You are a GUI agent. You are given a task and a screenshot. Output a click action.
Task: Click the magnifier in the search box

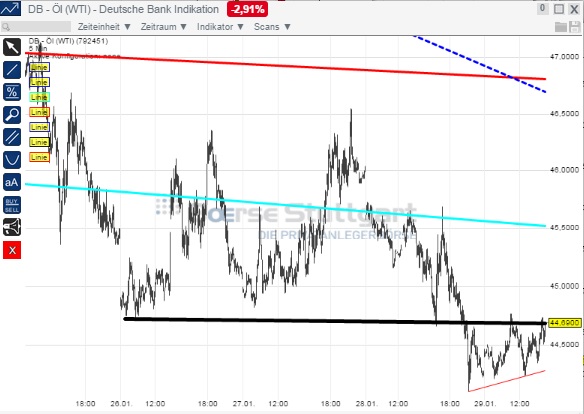click(6, 27)
